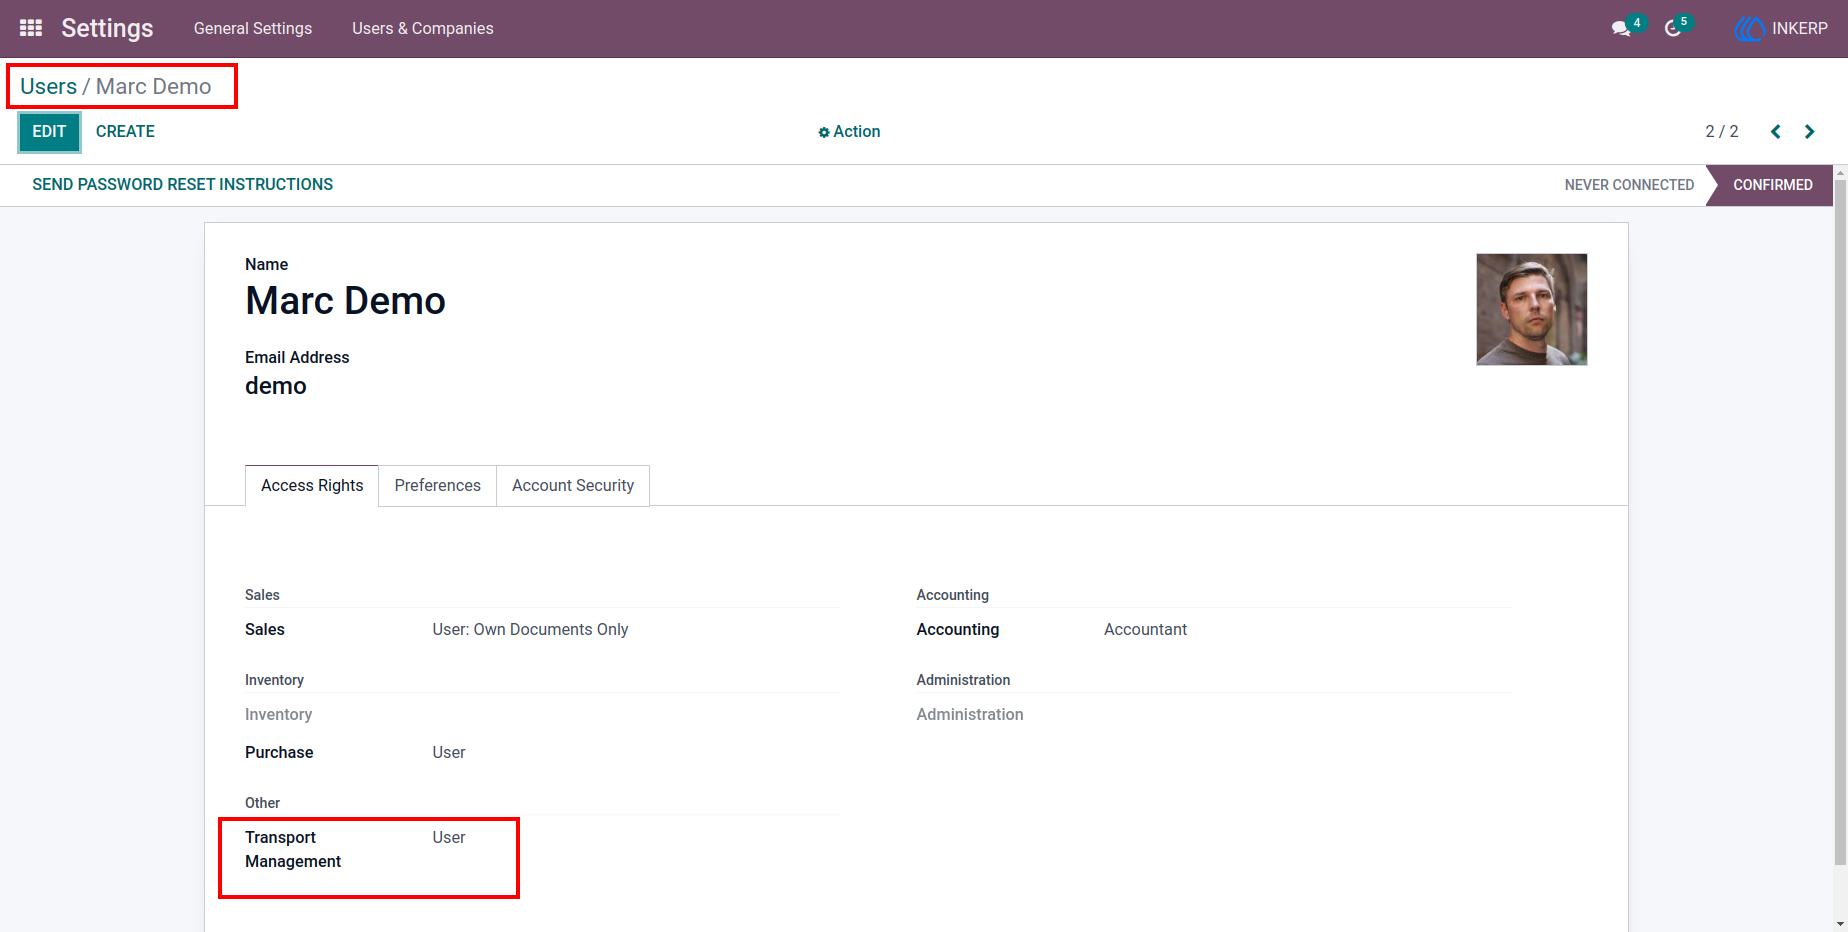The width and height of the screenshot is (1848, 932).
Task: Click the Purchase 'User' value
Action: [449, 753]
